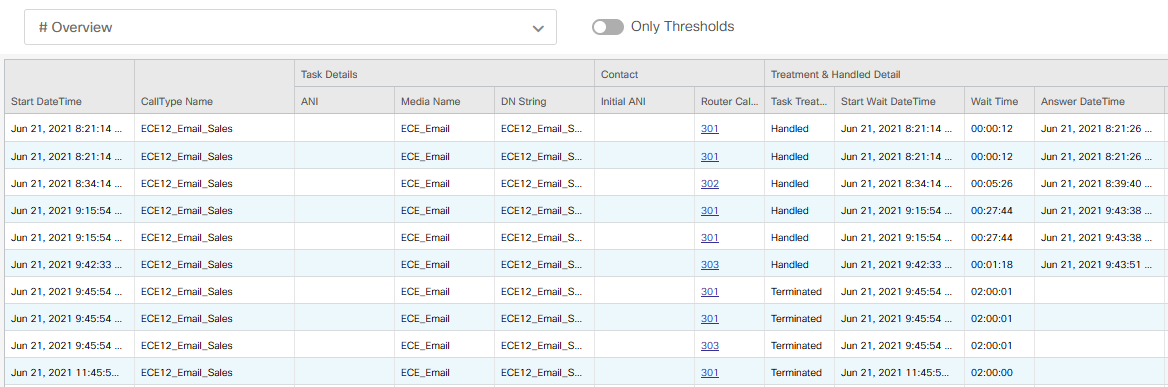
Task: Select the Media Name column header
Action: 444,101
